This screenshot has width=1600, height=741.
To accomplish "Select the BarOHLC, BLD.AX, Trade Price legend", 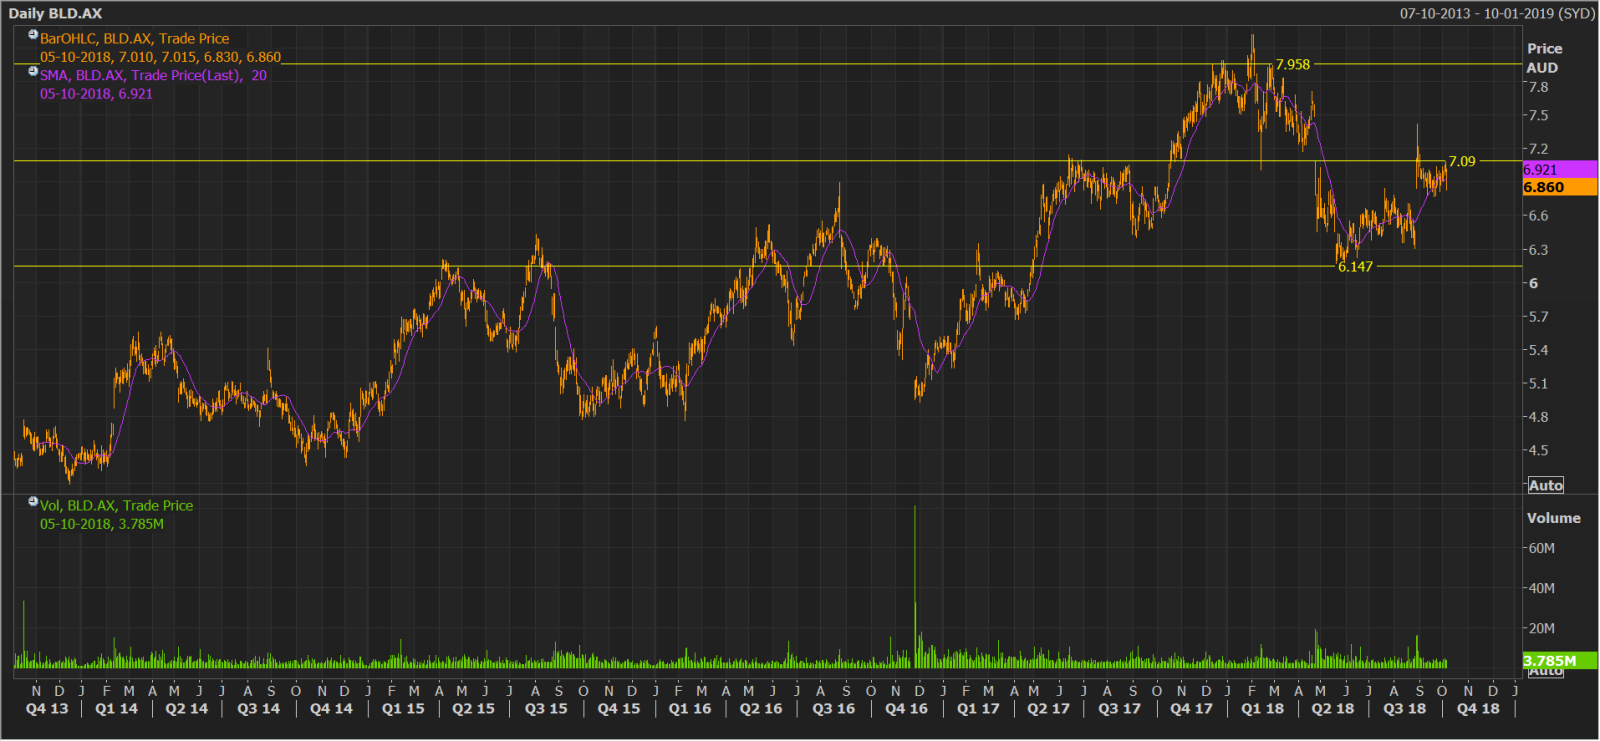I will (134, 39).
